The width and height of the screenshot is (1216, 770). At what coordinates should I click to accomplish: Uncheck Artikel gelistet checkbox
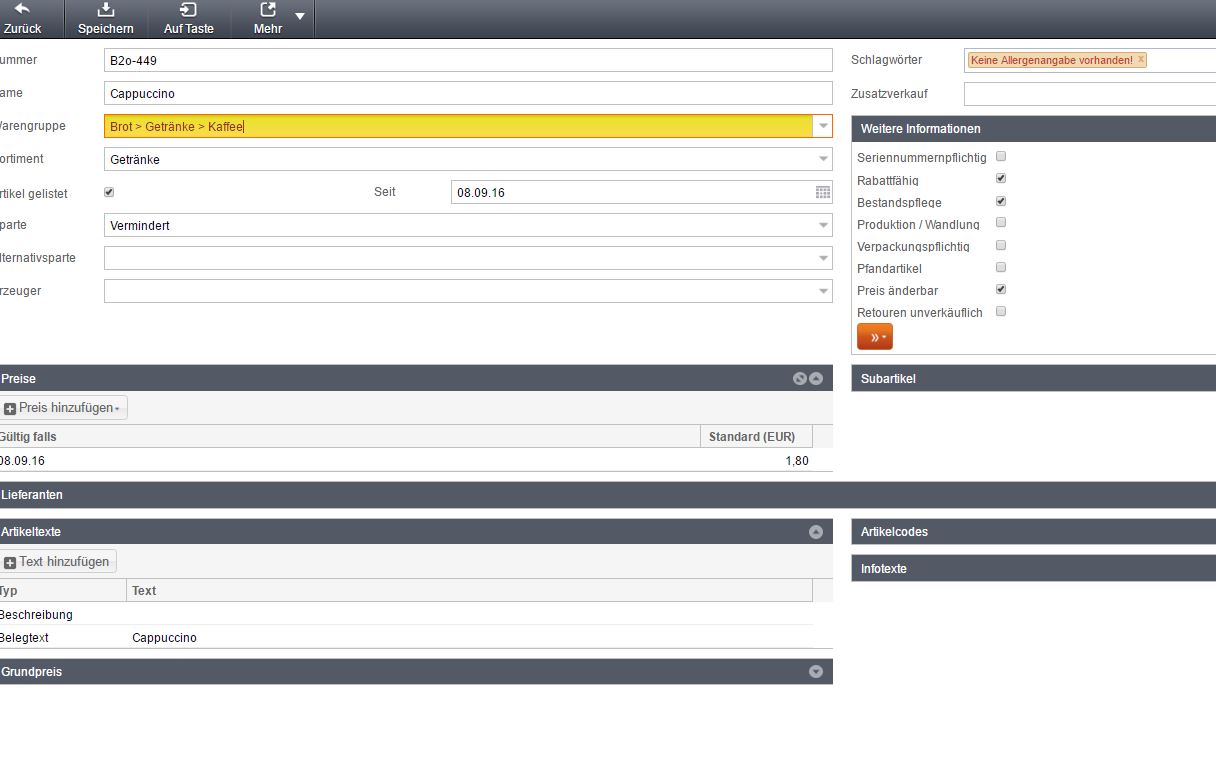109,192
